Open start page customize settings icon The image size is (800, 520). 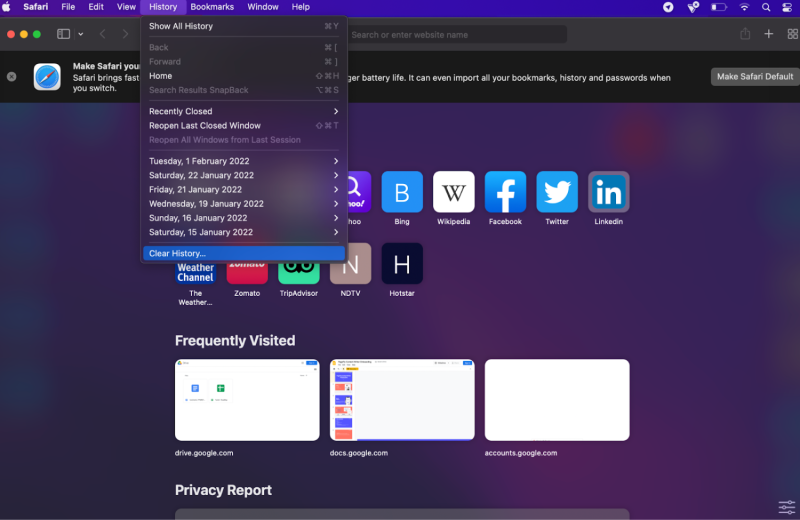[786, 507]
